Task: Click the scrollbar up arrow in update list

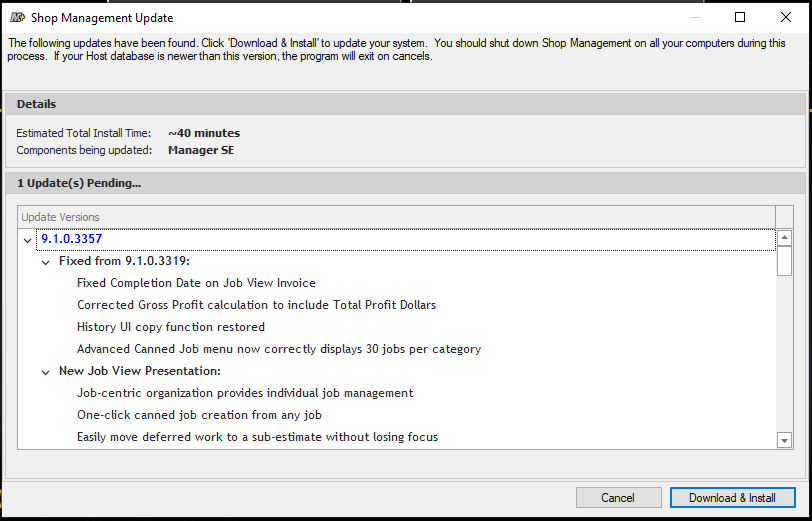Action: click(785, 238)
